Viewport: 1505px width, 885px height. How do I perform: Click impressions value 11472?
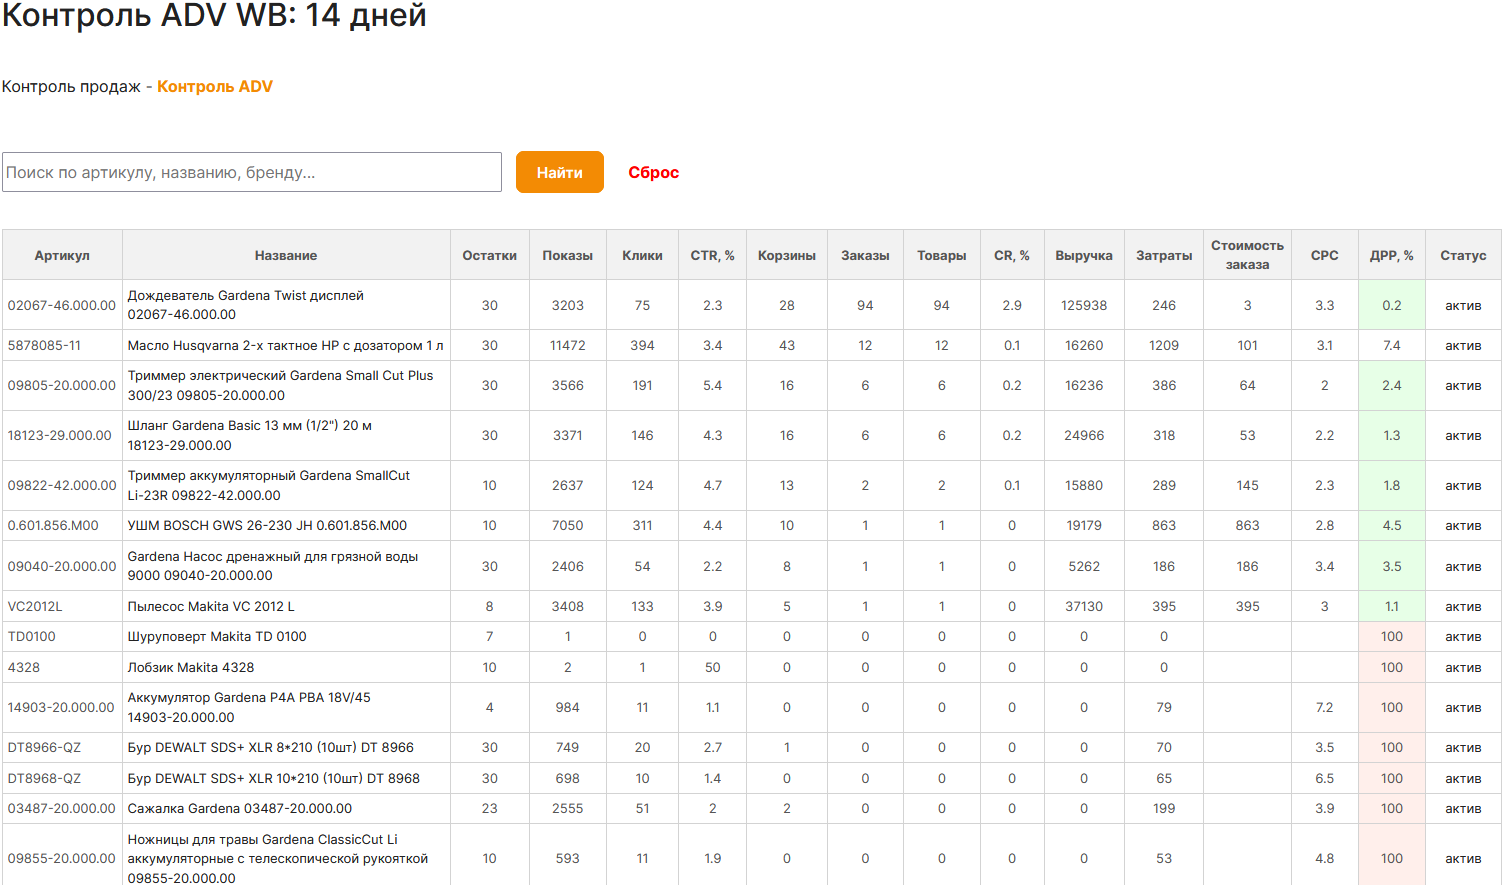tap(568, 345)
